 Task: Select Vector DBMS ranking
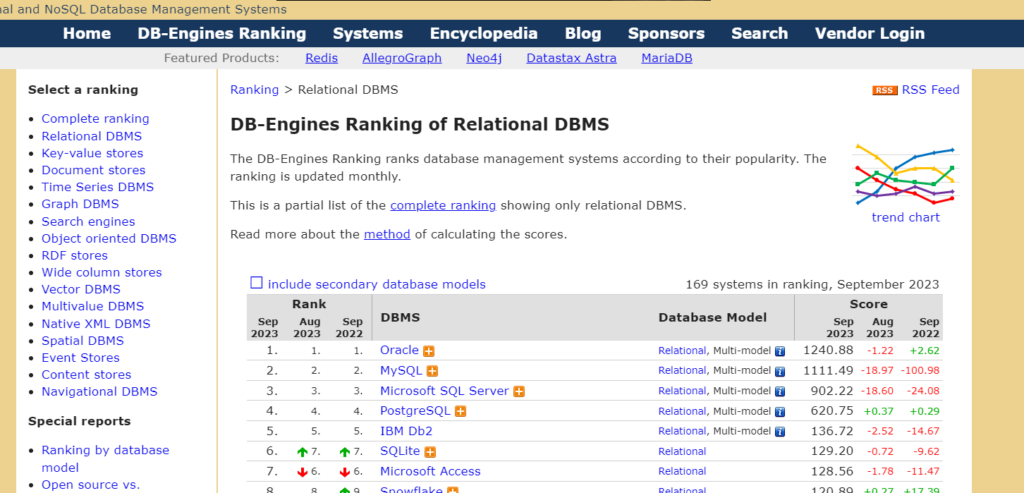click(81, 290)
